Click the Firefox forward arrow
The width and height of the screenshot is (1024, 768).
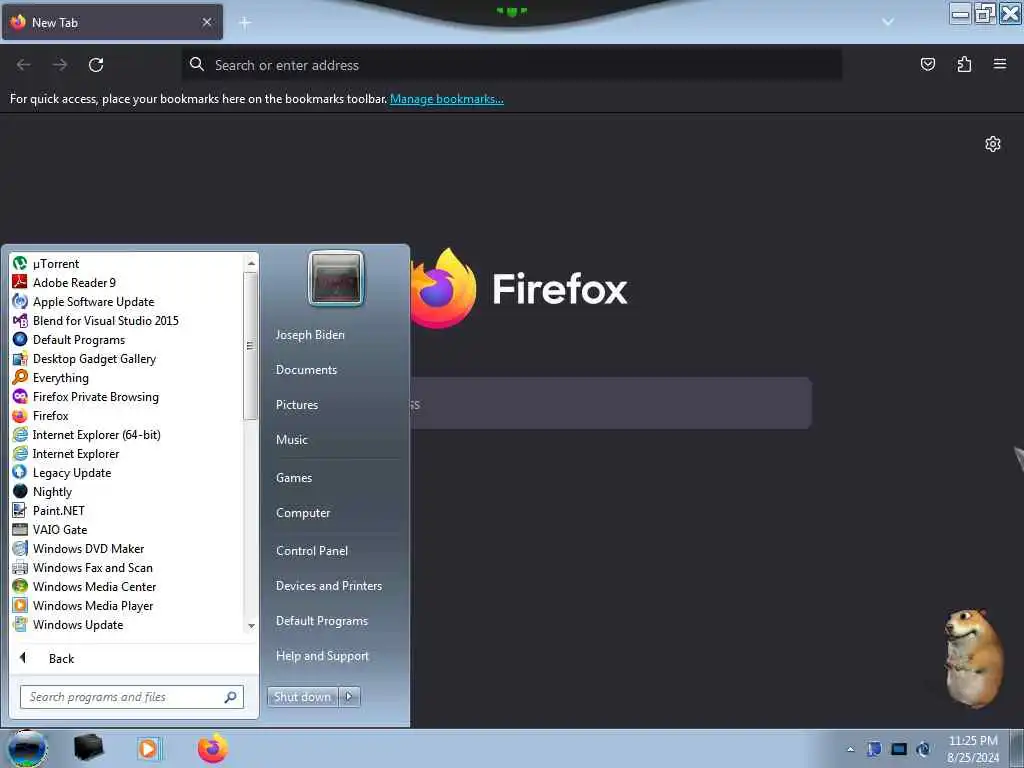click(60, 65)
